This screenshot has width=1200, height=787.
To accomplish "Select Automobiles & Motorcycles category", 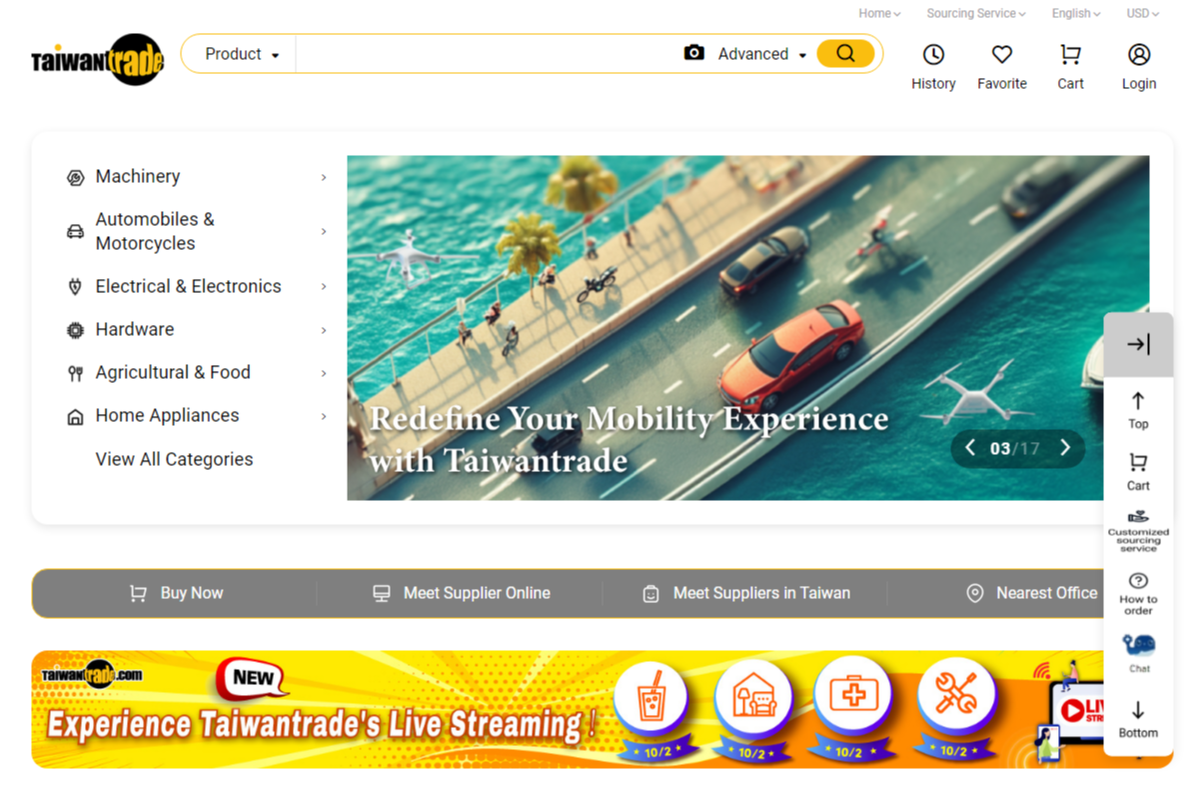I will pyautogui.click(x=155, y=231).
